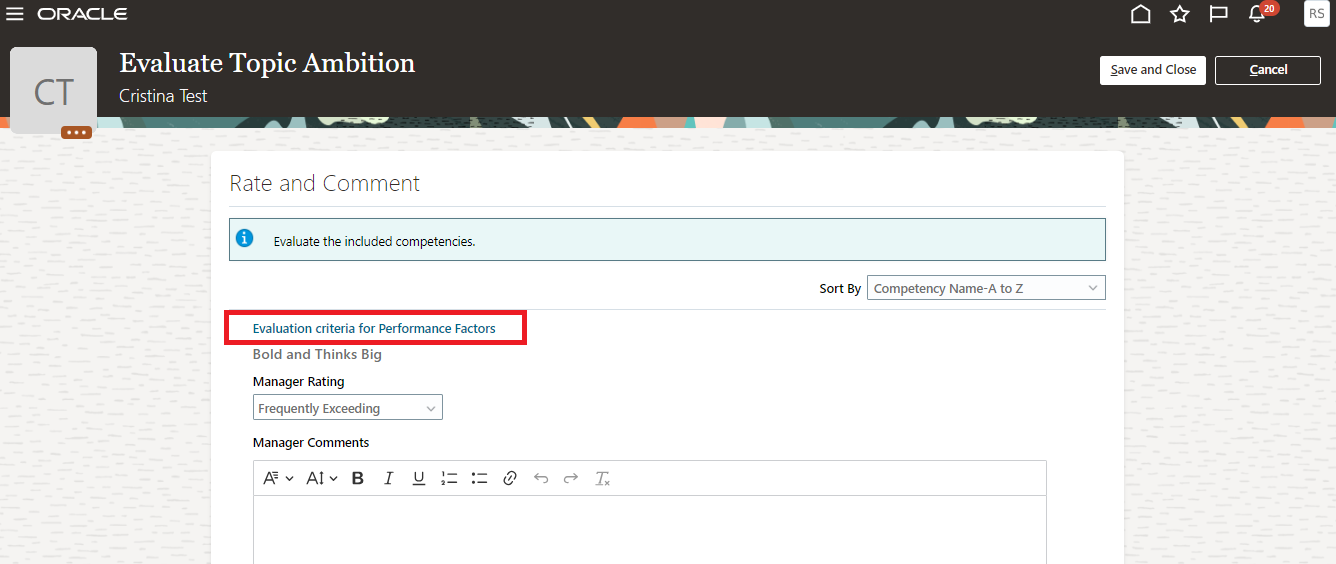Click the CT avatar thumbnail

53,91
